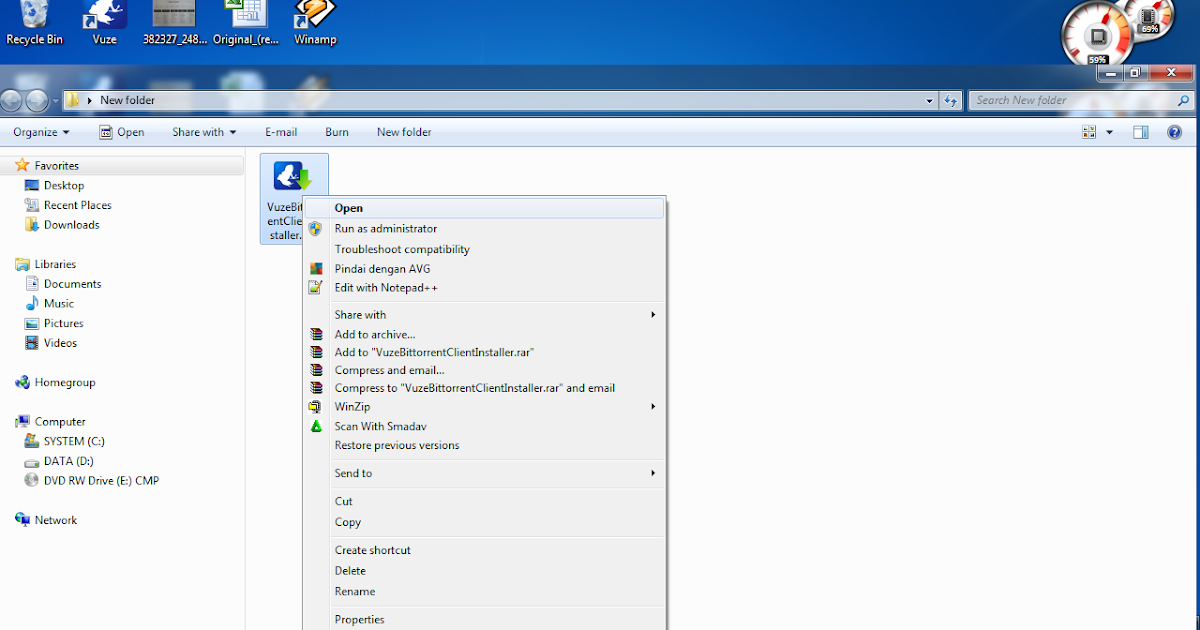Screen dimensions: 1200x630
Task: Click the Open toolbar button
Action: point(121,132)
